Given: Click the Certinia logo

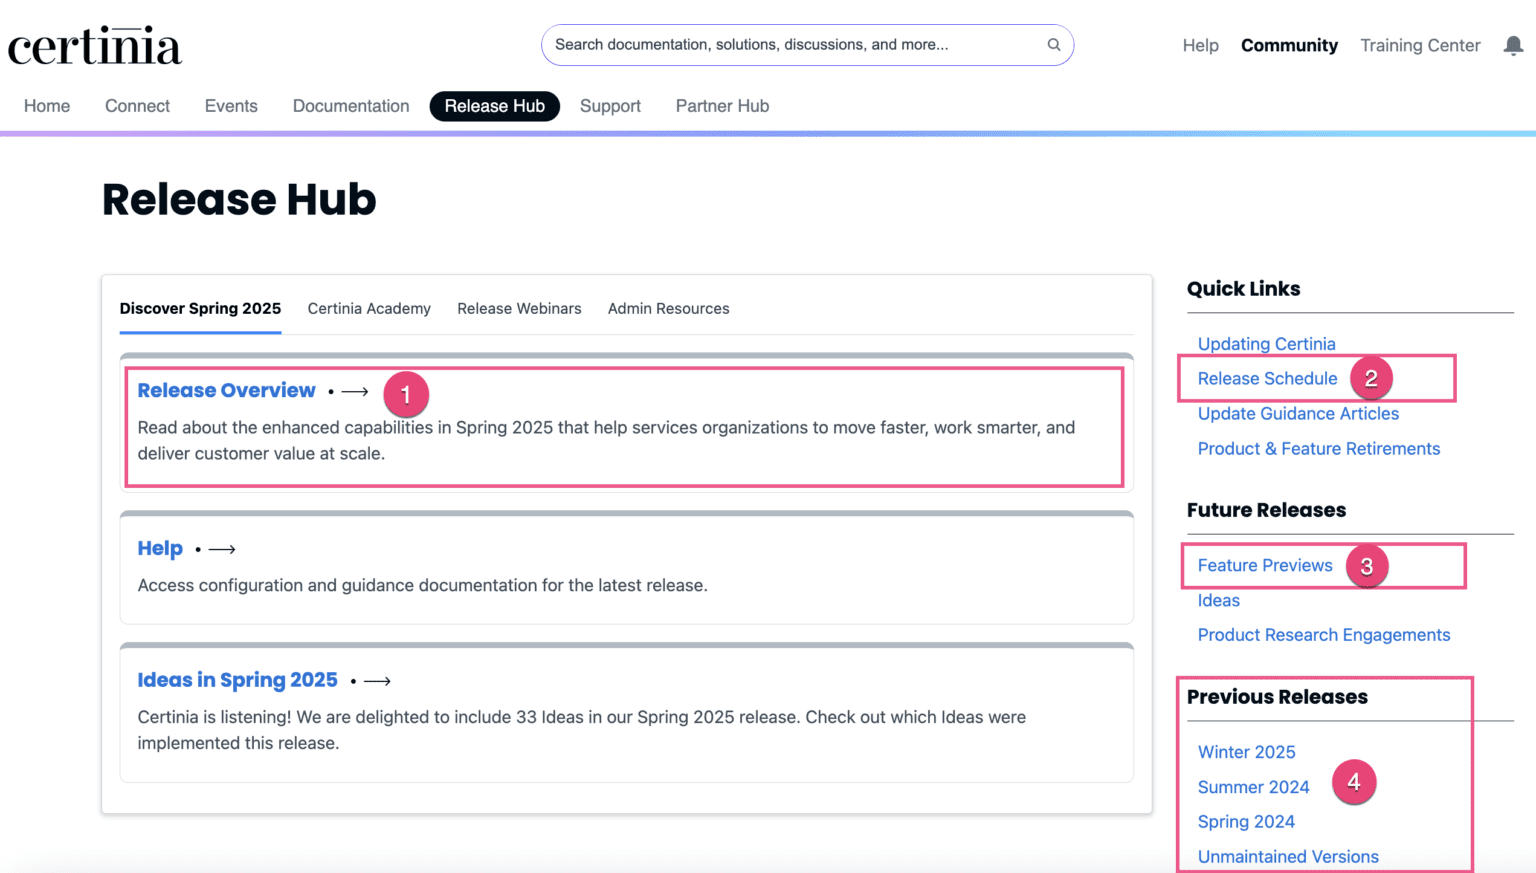Looking at the screenshot, I should point(95,47).
